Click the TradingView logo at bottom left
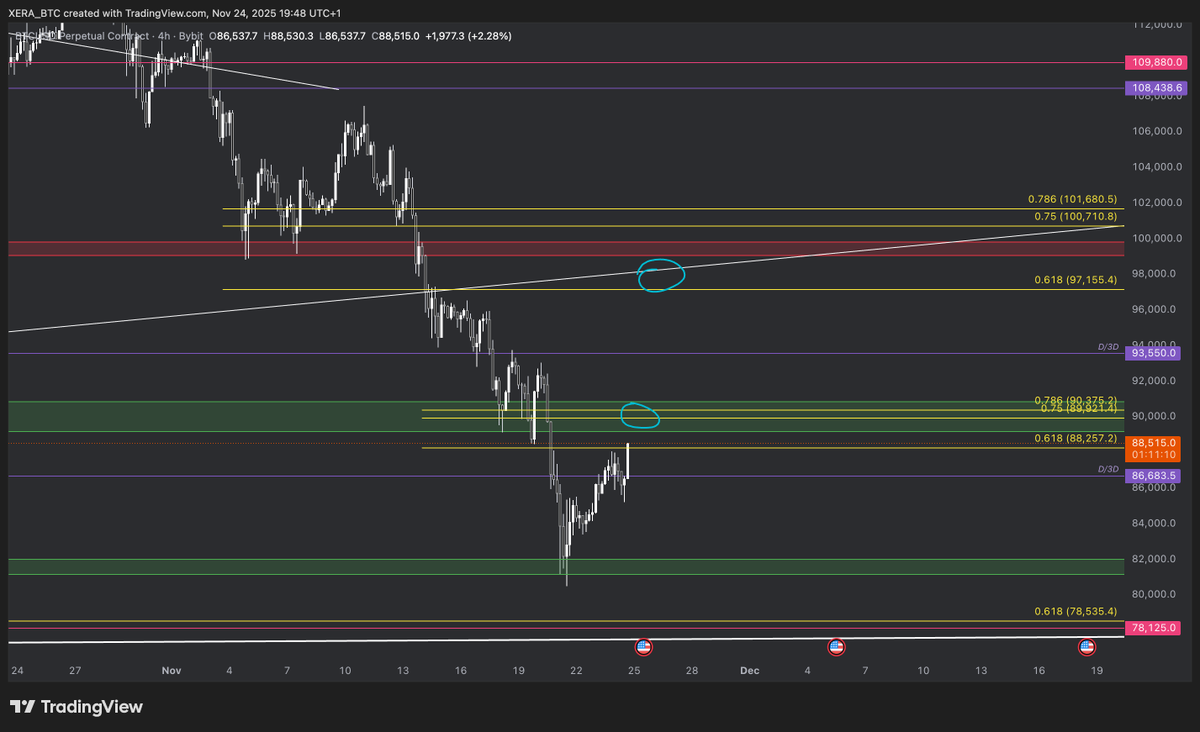The width and height of the screenshot is (1200, 732). [x=77, y=707]
